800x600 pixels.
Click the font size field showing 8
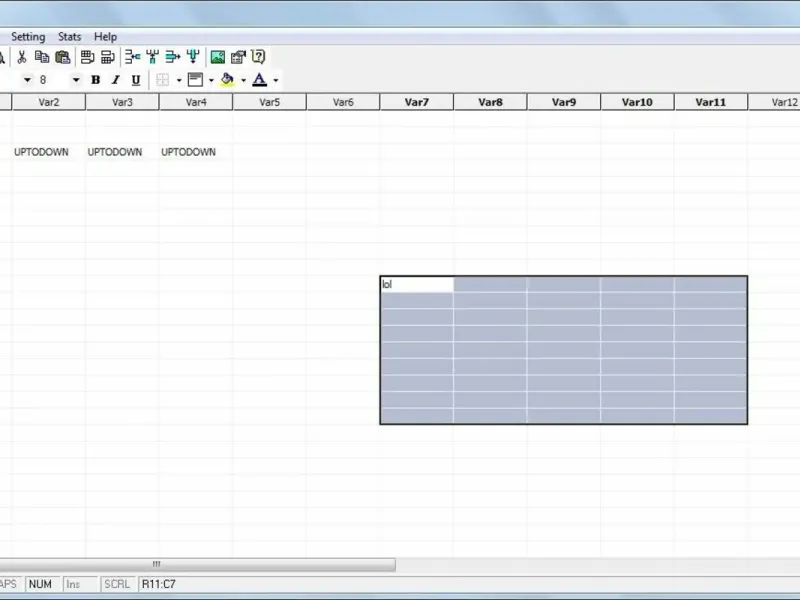tap(54, 80)
